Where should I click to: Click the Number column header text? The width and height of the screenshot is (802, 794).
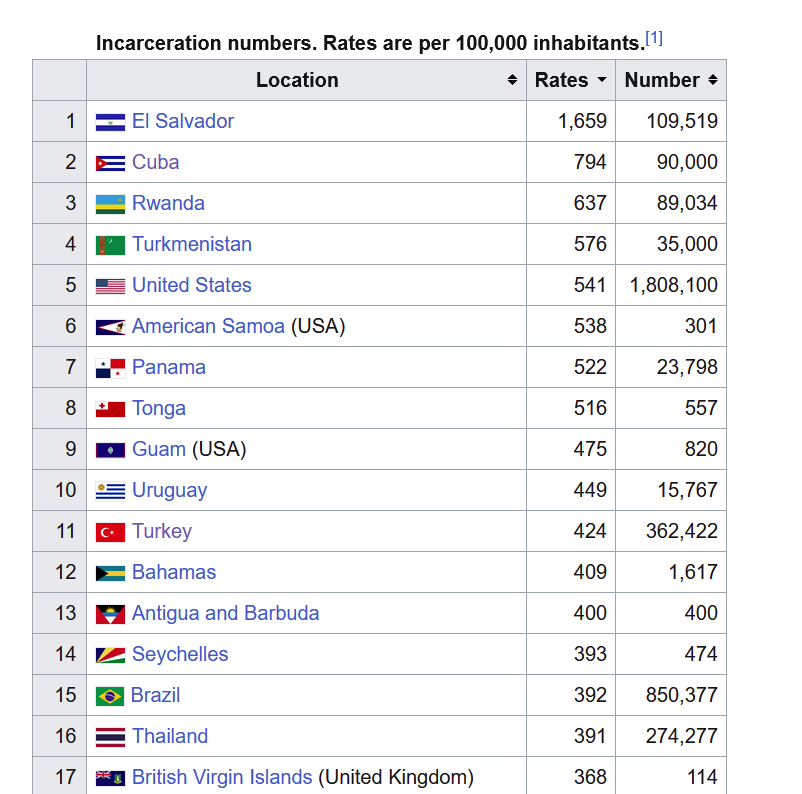tap(662, 80)
